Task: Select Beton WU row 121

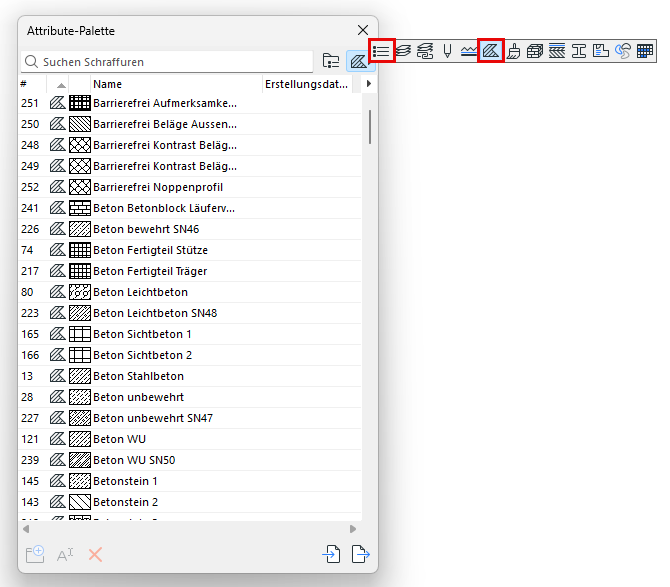Action: click(190, 439)
